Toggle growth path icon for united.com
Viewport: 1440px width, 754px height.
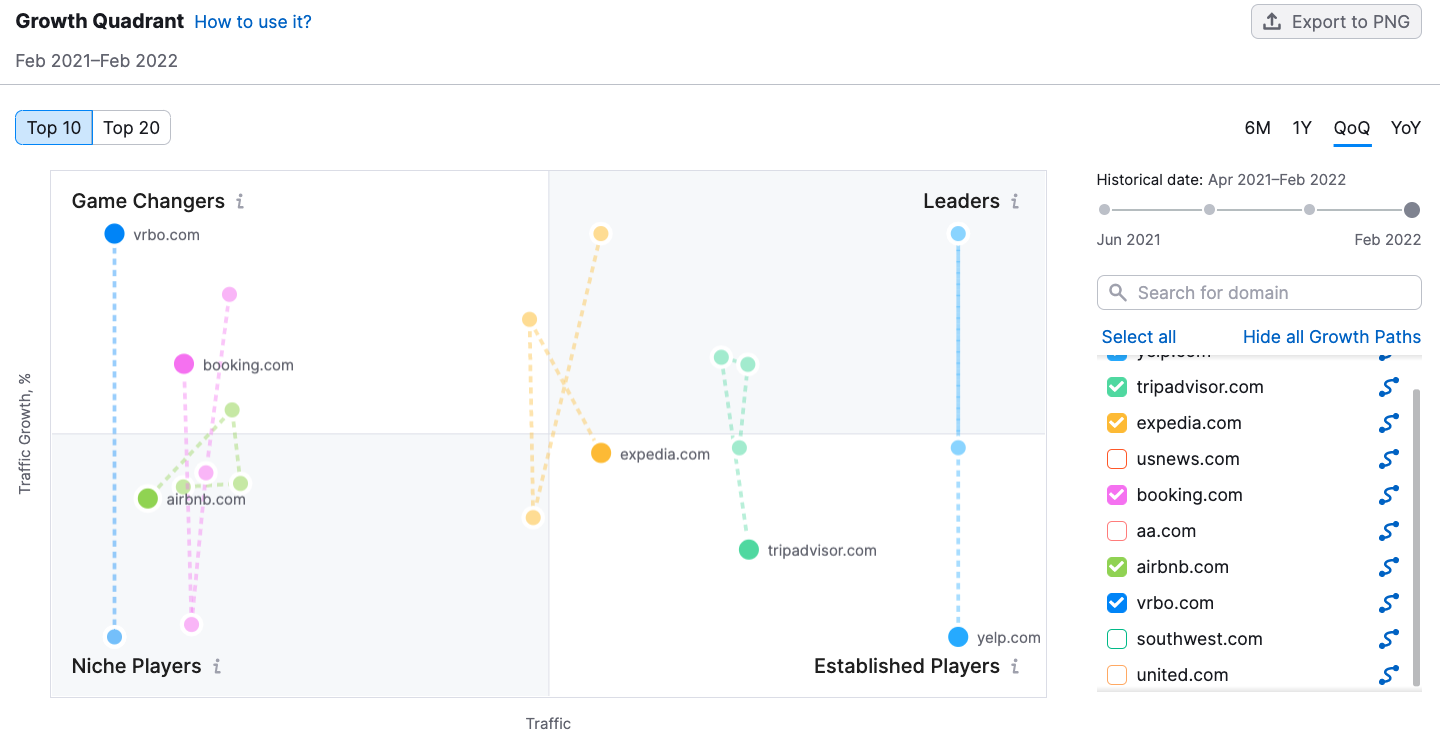[x=1388, y=675]
